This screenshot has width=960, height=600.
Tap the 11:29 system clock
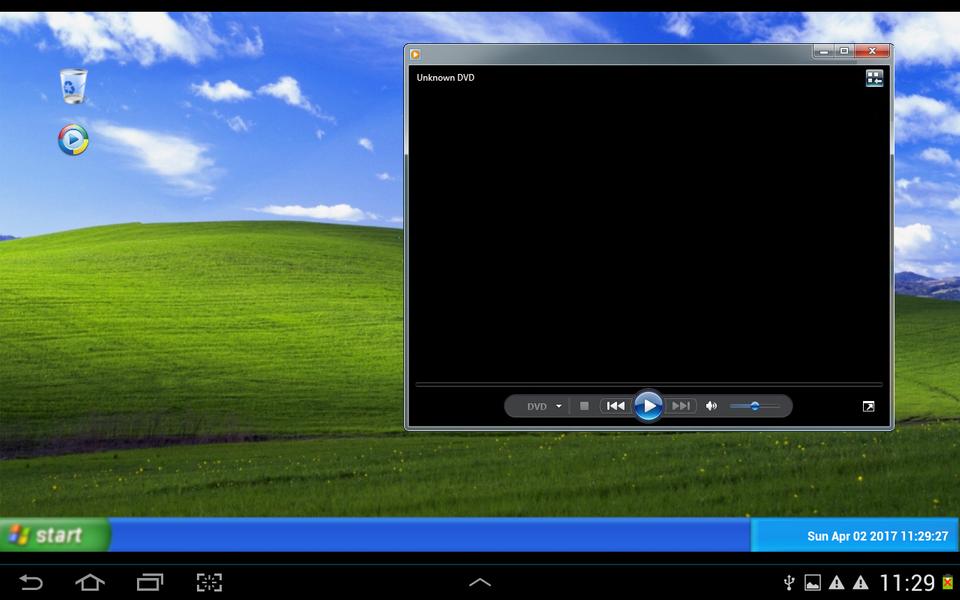click(x=907, y=582)
